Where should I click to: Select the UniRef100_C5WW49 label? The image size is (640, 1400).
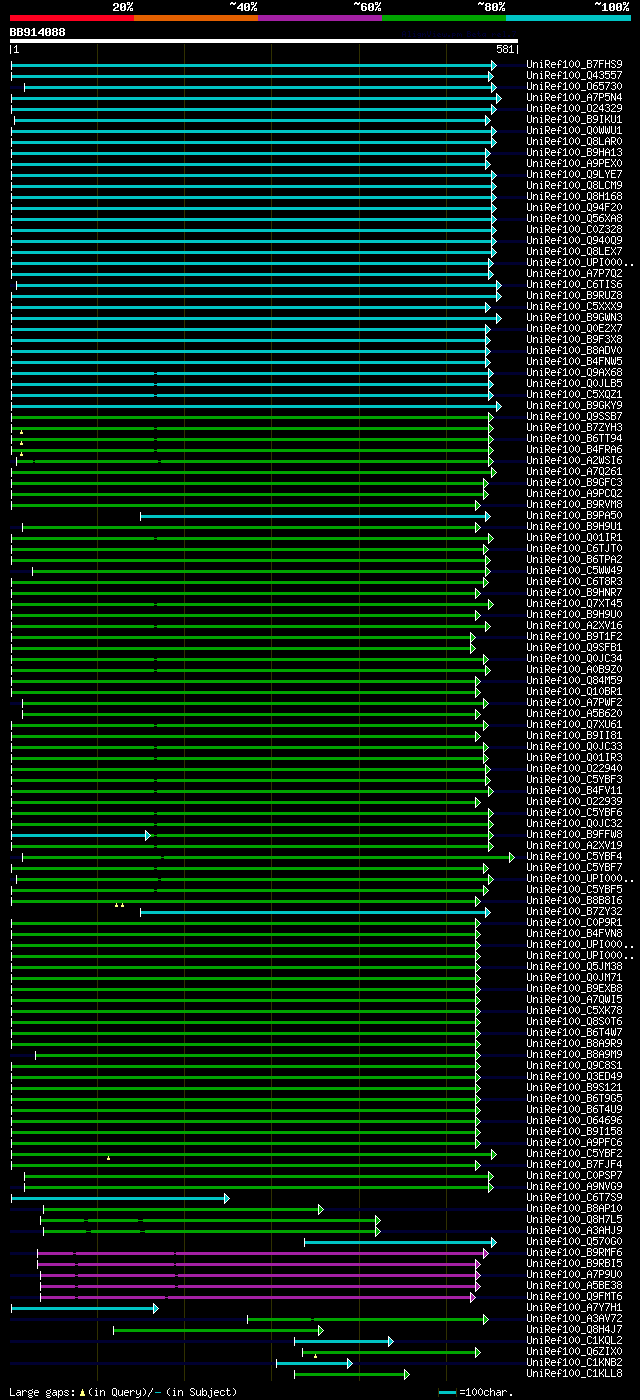tap(574, 570)
